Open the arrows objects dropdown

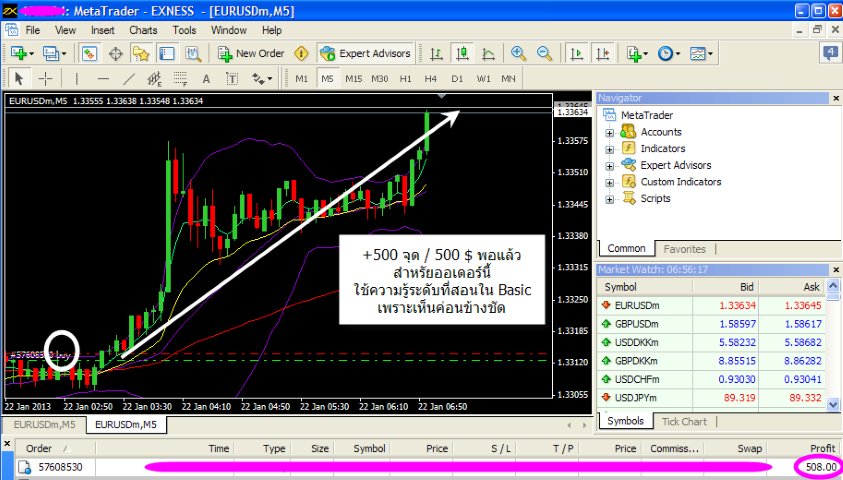click(x=262, y=78)
